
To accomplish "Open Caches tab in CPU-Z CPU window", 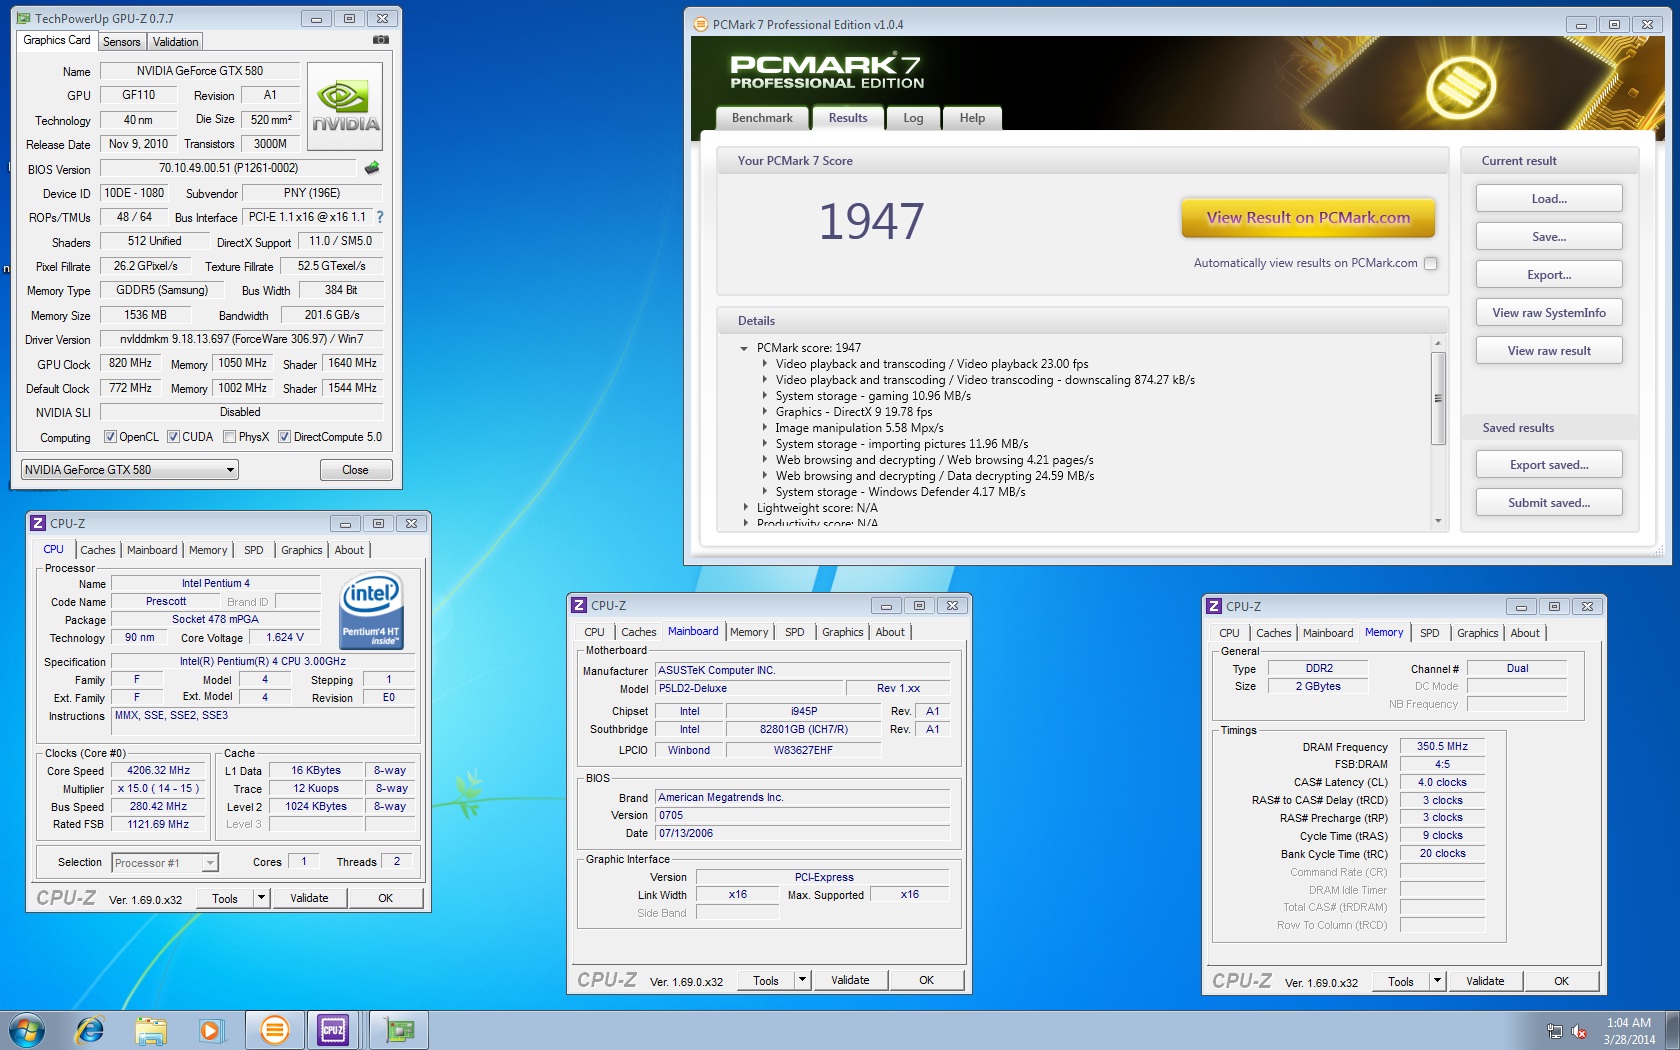I will (x=98, y=550).
